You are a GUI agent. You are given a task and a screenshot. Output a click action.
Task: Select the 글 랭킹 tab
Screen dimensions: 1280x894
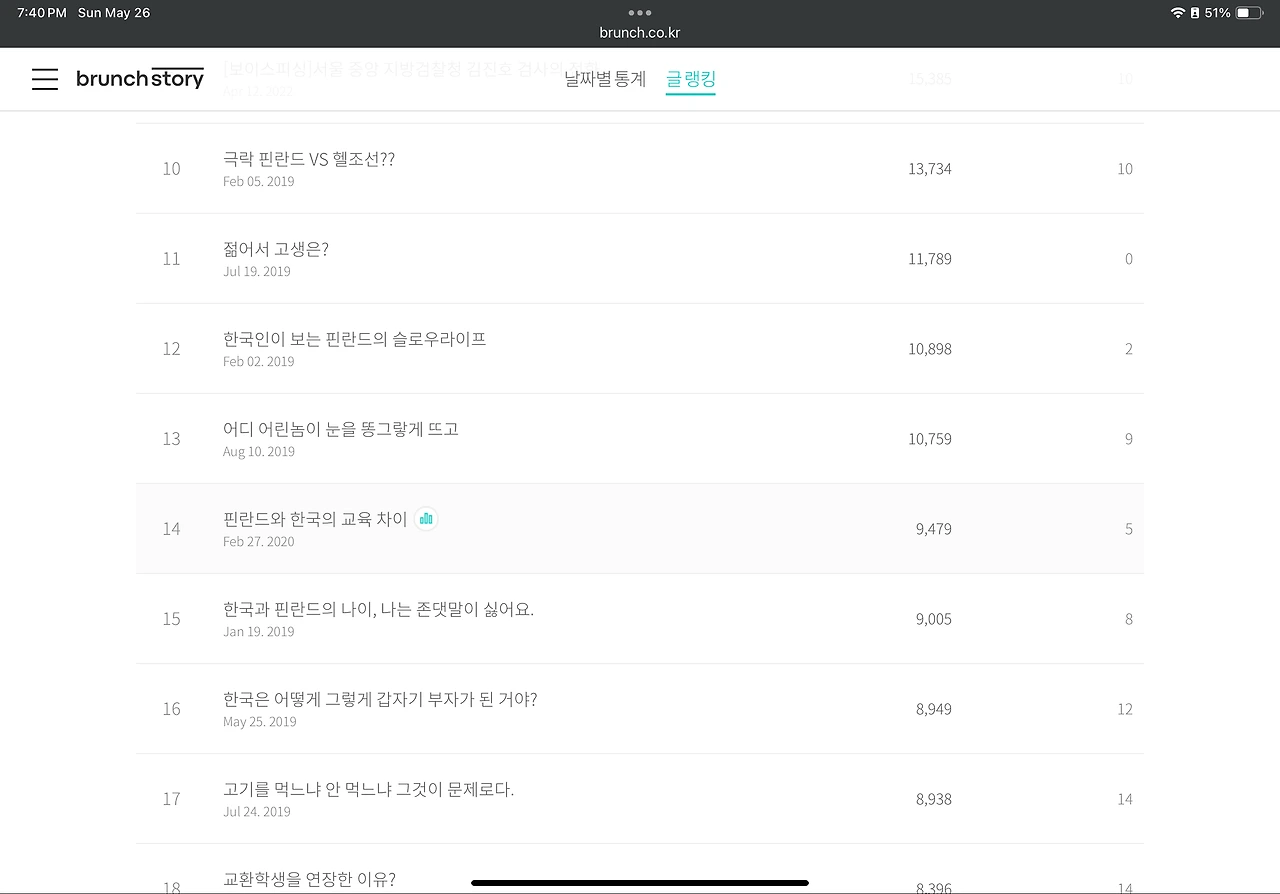pos(691,79)
